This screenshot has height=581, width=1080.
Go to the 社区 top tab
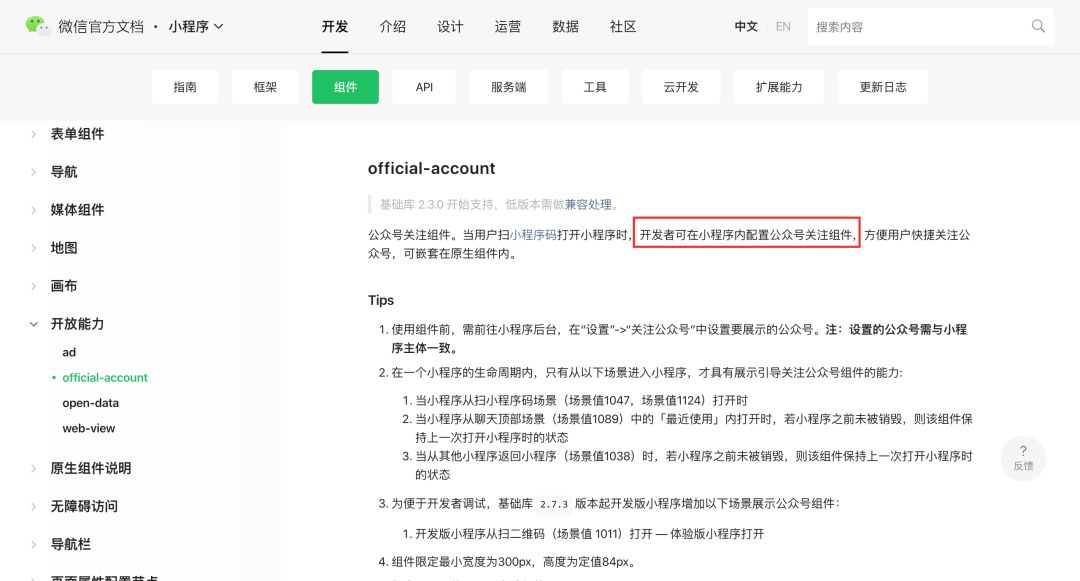tap(623, 26)
